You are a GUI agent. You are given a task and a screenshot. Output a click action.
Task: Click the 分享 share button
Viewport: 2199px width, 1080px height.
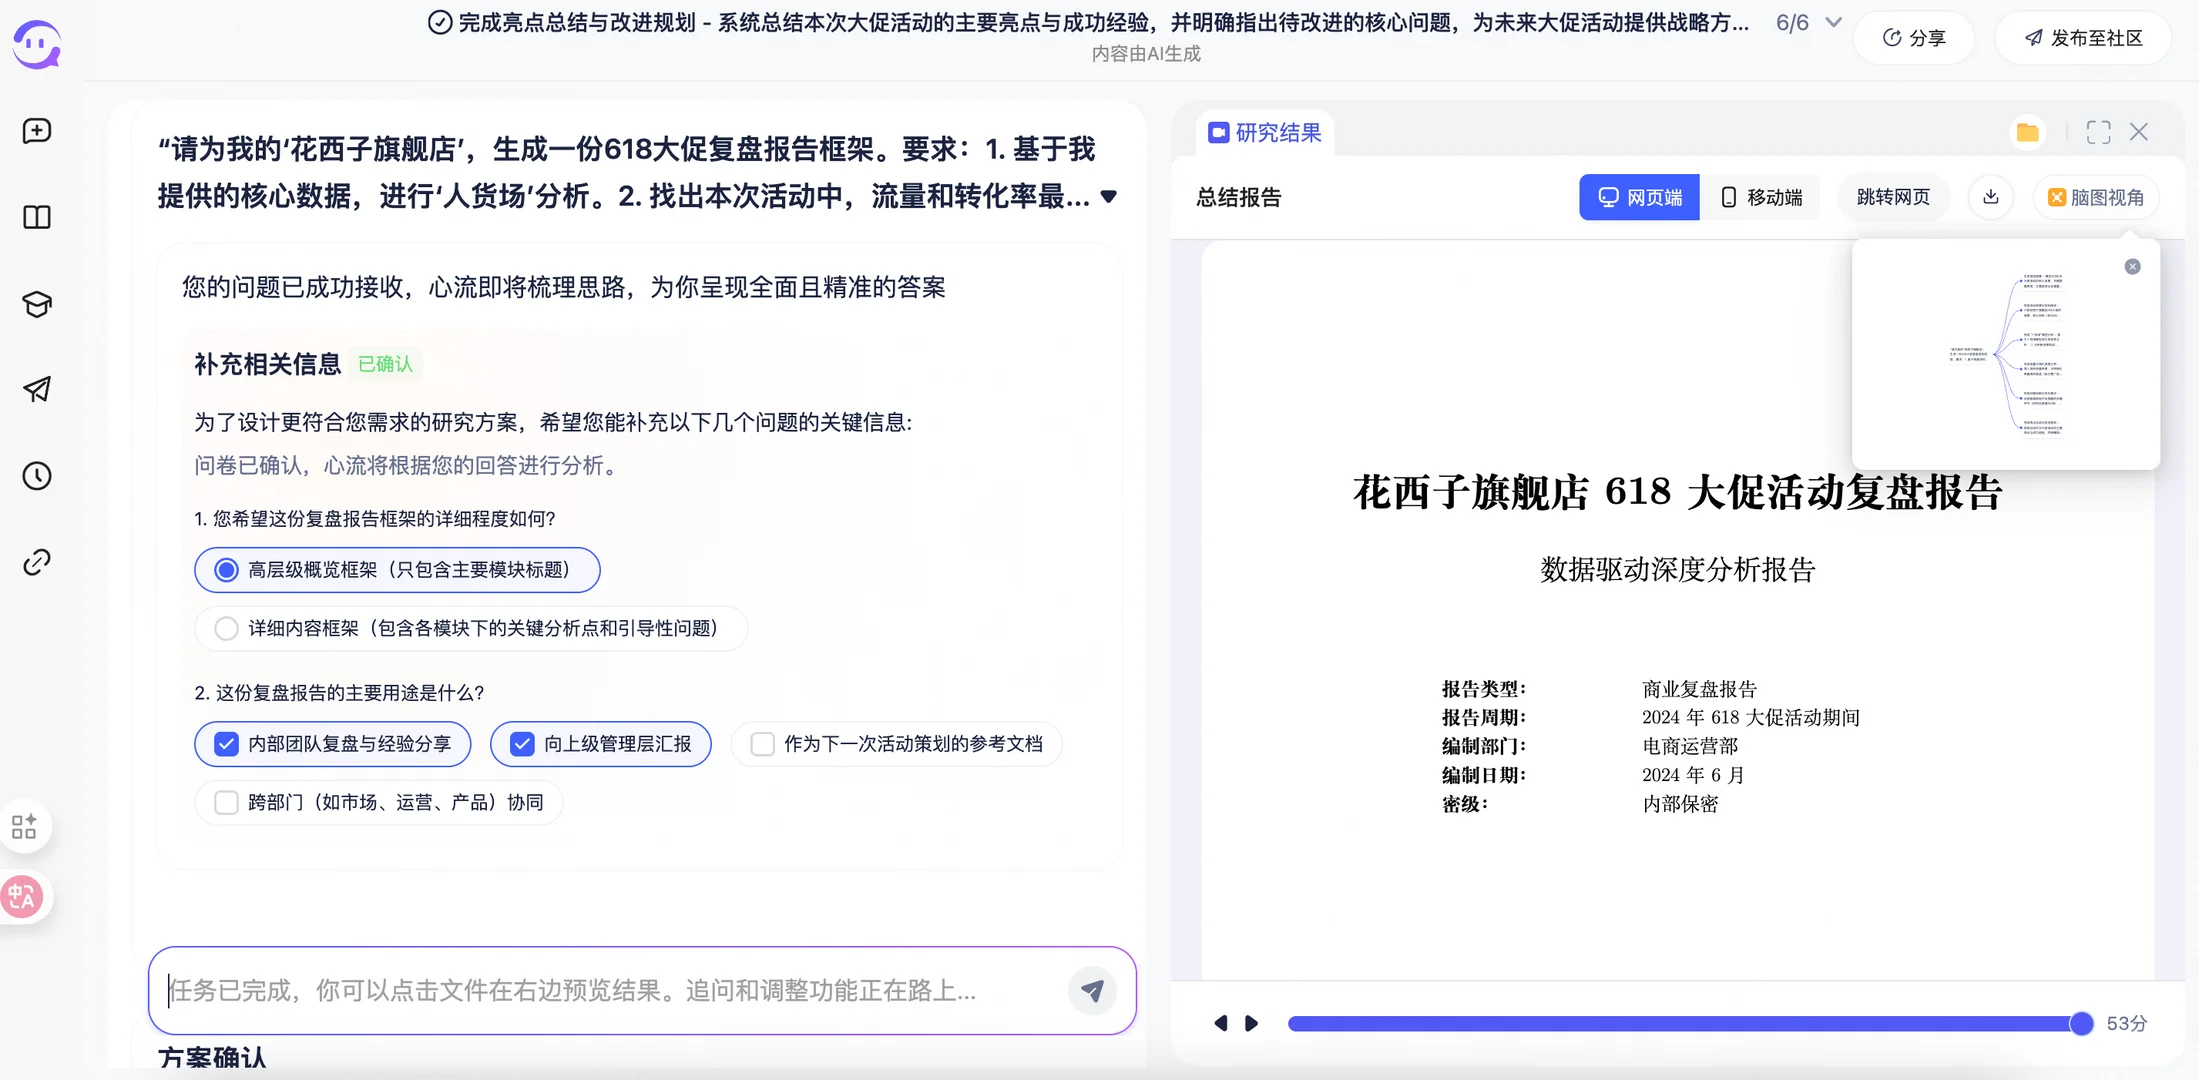(x=1914, y=38)
